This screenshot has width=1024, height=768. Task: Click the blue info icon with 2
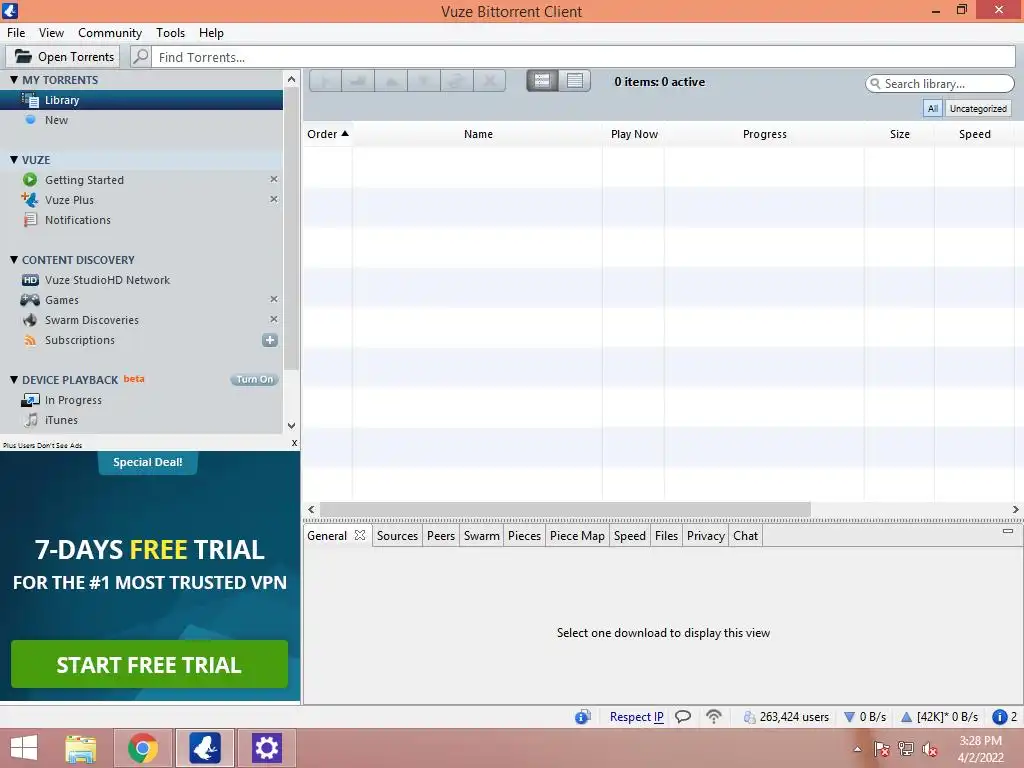click(999, 716)
